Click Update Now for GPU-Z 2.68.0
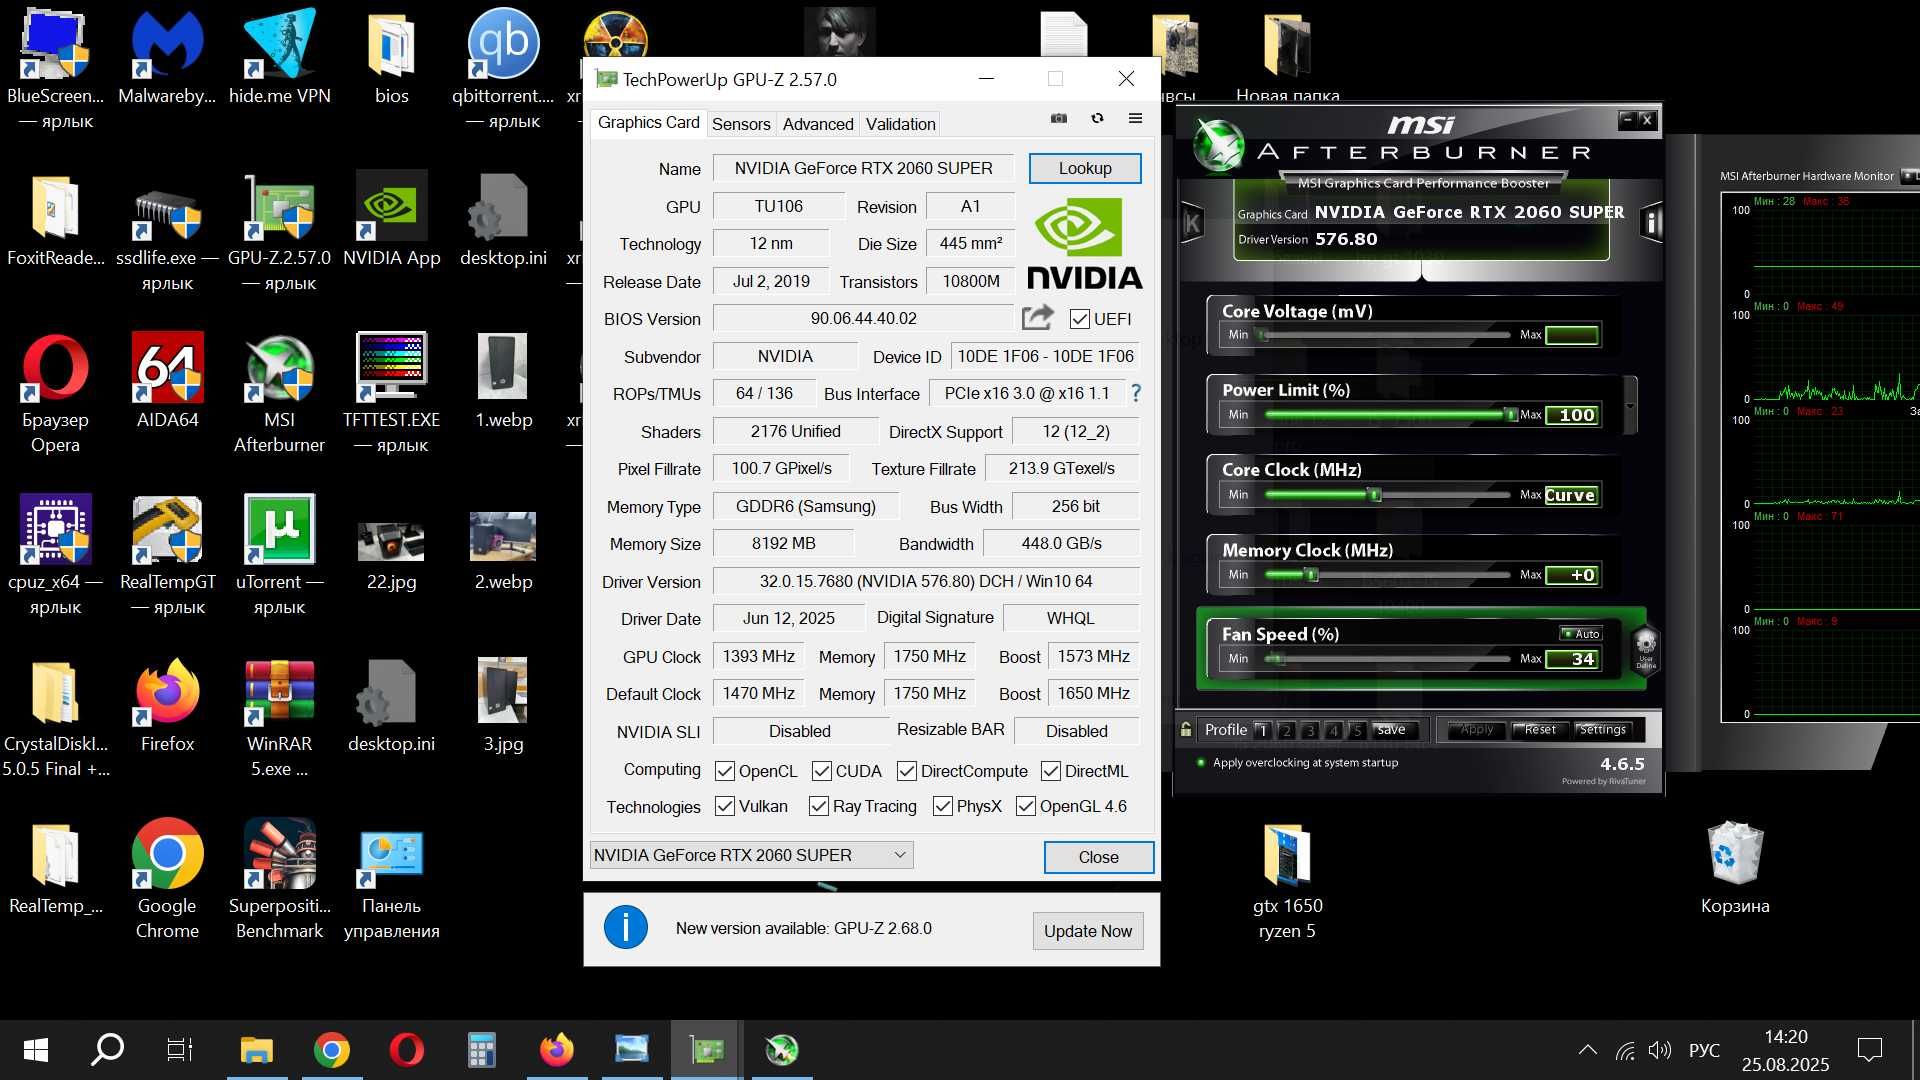 click(1088, 931)
